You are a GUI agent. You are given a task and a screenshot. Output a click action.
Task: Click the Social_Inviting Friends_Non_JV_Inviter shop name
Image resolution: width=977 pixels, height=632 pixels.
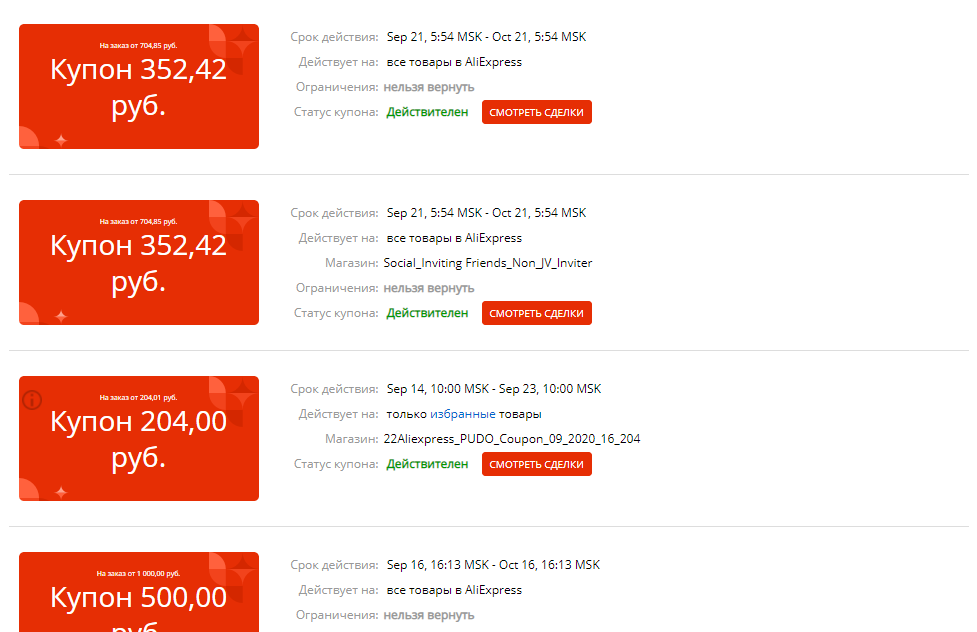tap(488, 263)
